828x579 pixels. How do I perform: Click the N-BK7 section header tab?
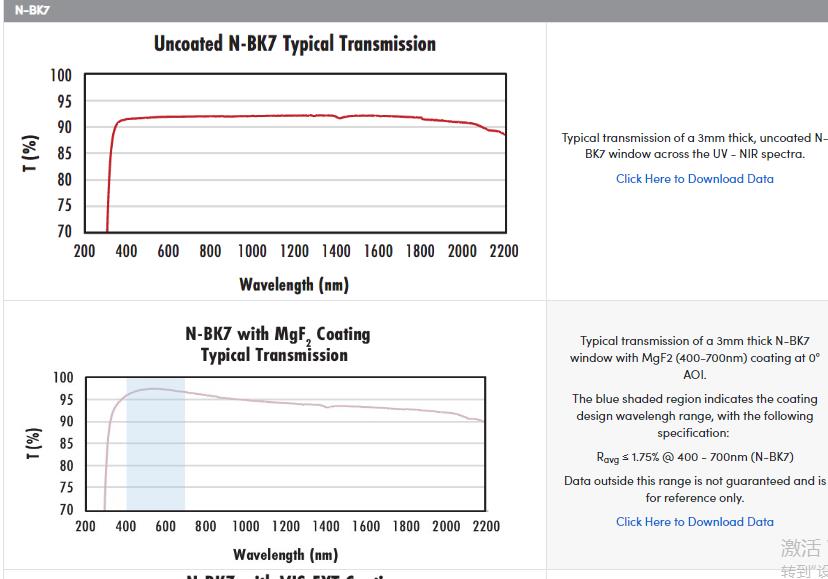(x=32, y=10)
